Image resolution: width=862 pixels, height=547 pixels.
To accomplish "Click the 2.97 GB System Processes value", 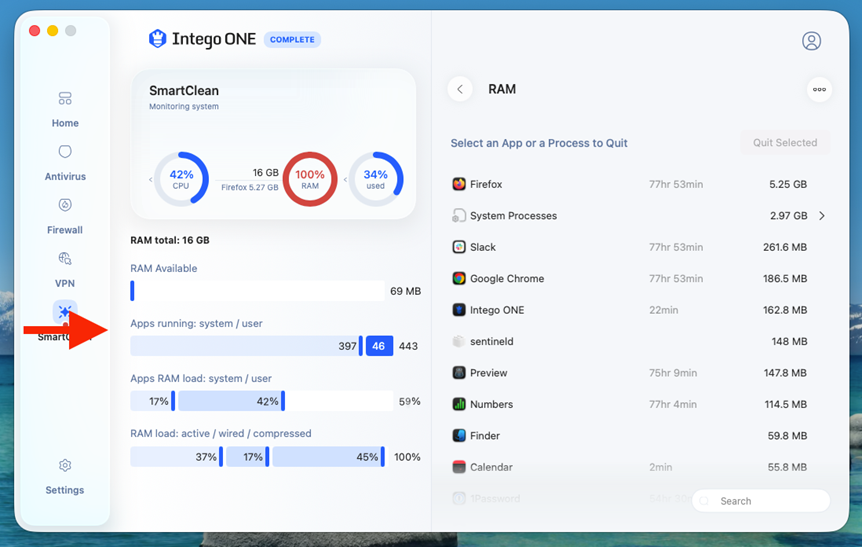I will coord(788,216).
